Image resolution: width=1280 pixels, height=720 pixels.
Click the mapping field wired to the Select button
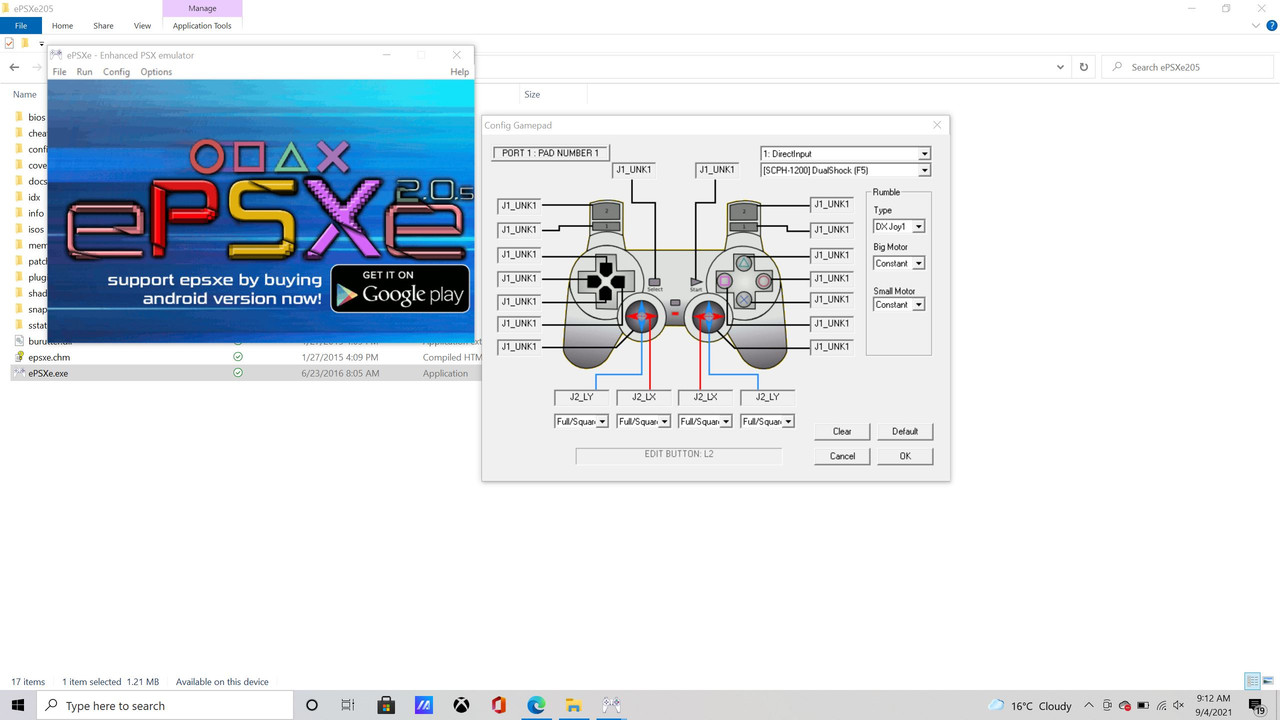634,170
